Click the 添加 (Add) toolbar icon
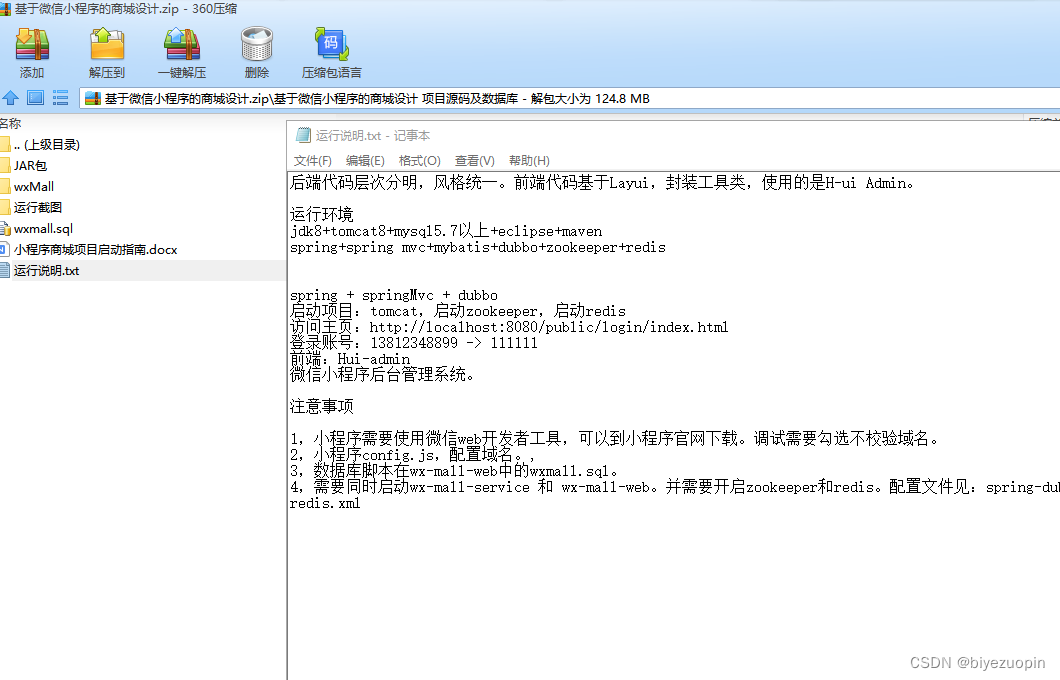The image size is (1060, 680). [32, 45]
